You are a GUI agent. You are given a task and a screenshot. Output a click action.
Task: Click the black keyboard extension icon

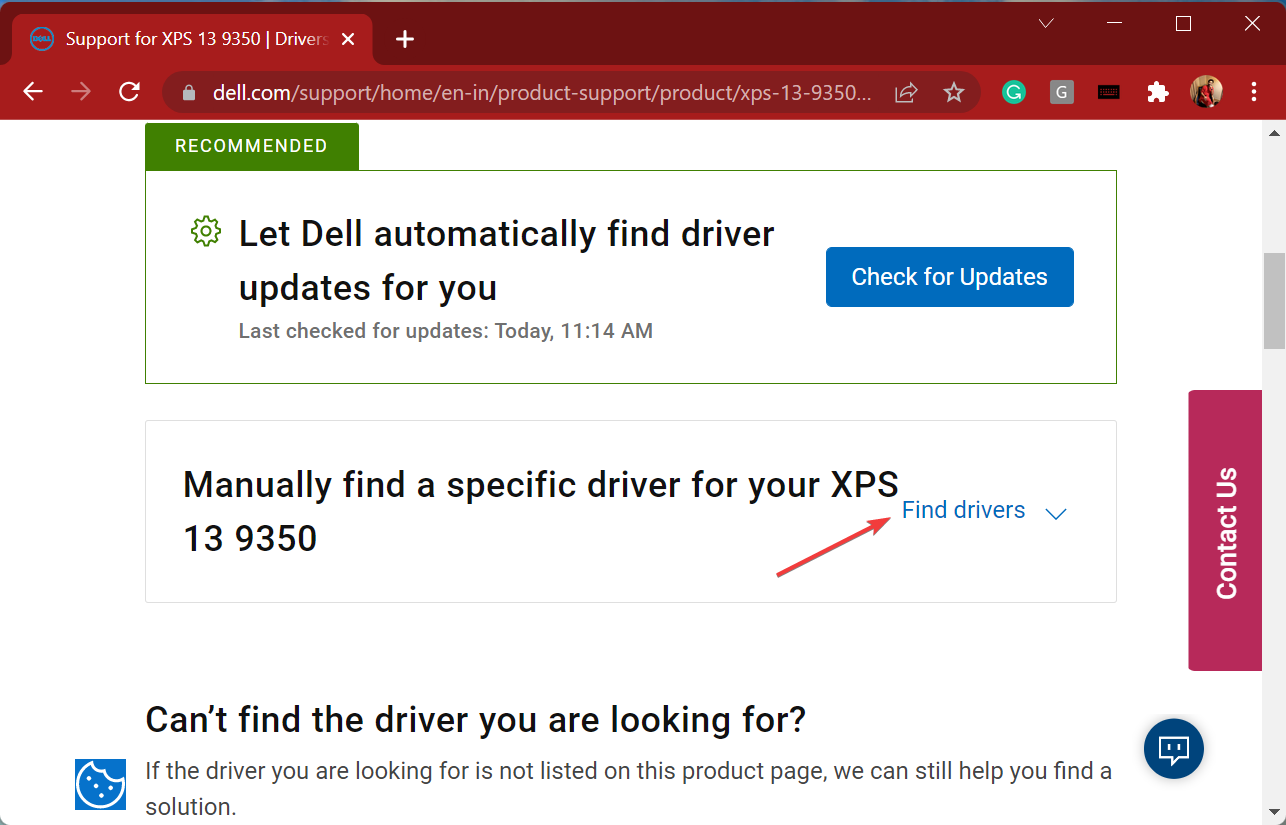(1109, 93)
